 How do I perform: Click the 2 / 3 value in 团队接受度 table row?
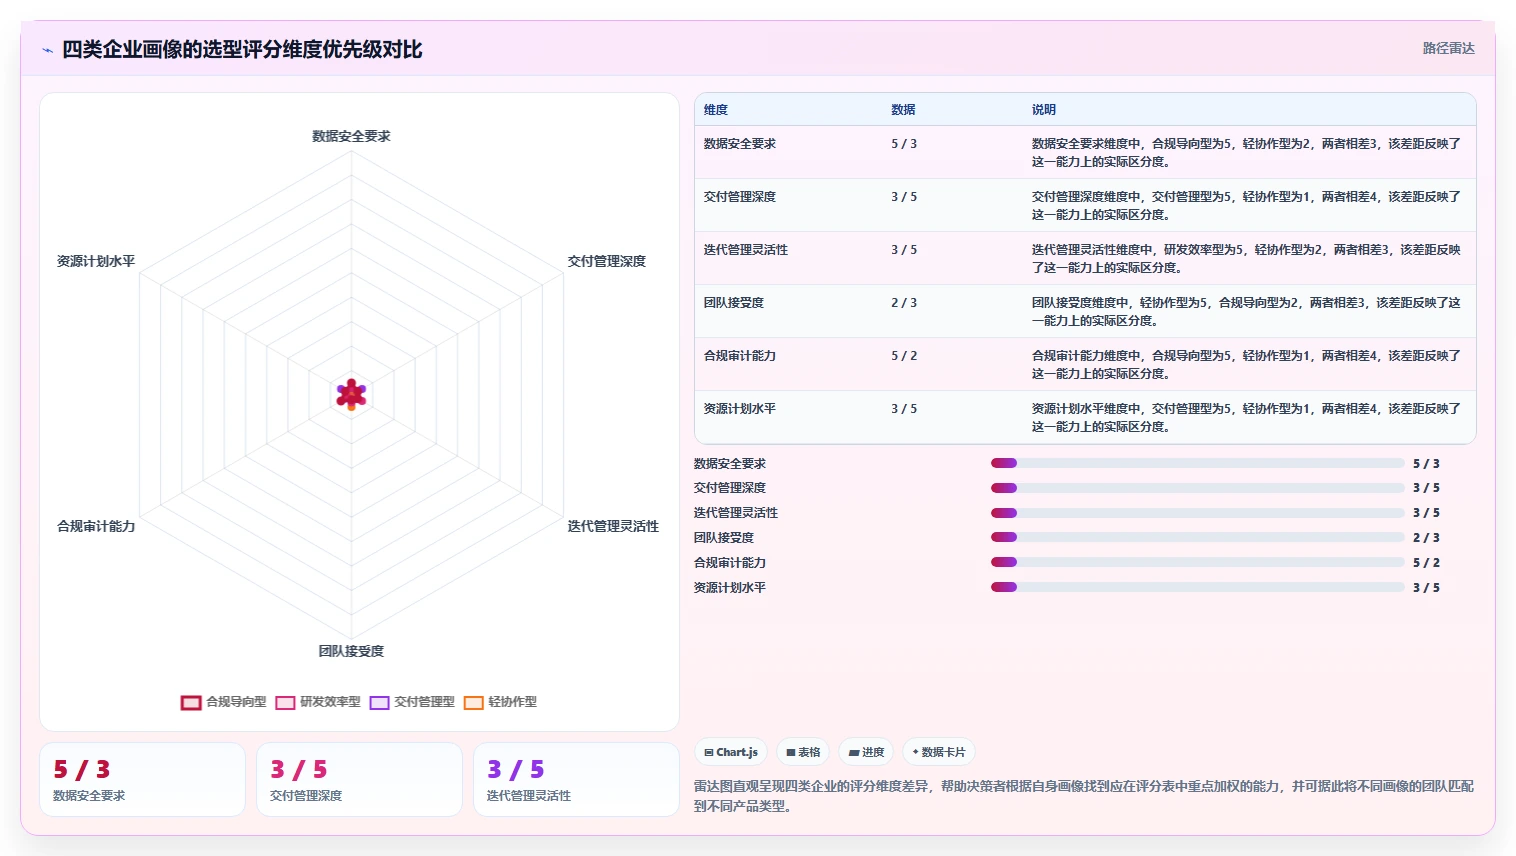[904, 303]
